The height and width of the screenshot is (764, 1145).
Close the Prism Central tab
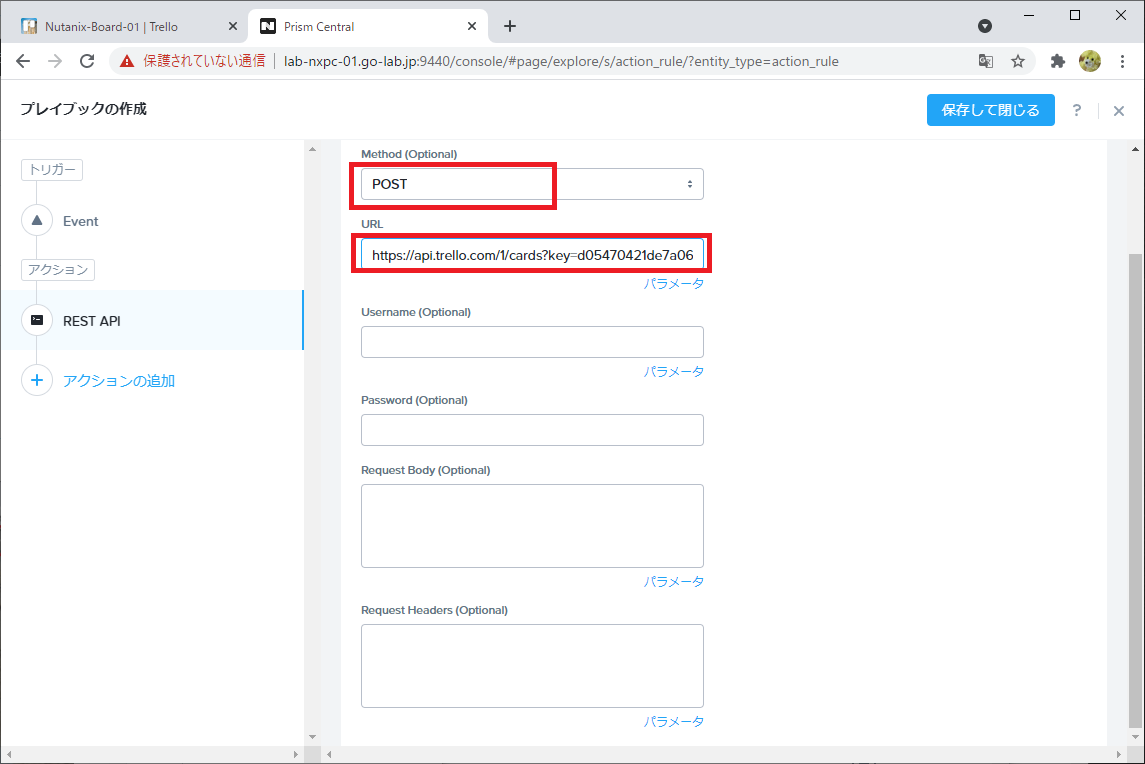(472, 26)
